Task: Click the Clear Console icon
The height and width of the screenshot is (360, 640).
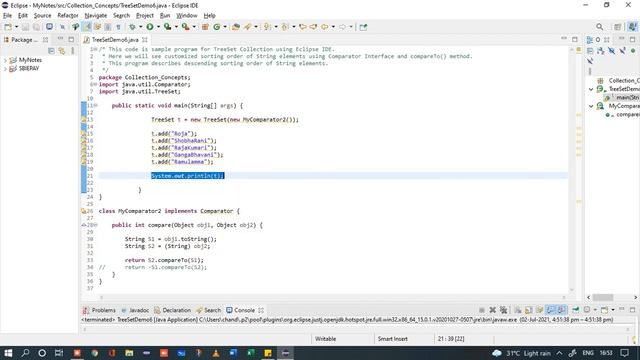Action: click(x=518, y=310)
